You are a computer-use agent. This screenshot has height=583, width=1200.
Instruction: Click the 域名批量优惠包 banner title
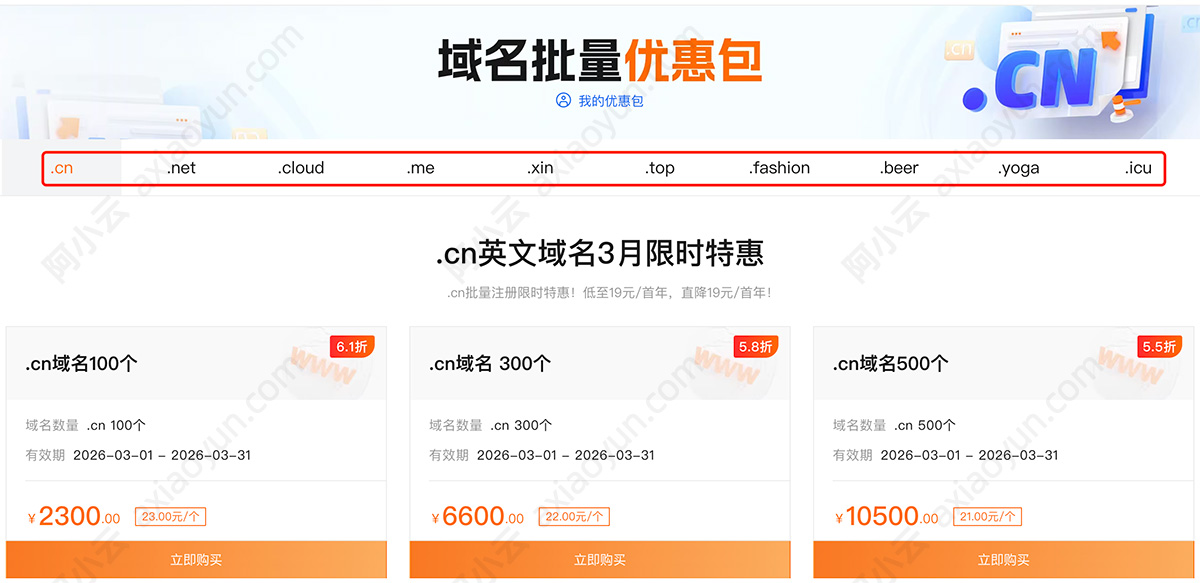coord(600,60)
